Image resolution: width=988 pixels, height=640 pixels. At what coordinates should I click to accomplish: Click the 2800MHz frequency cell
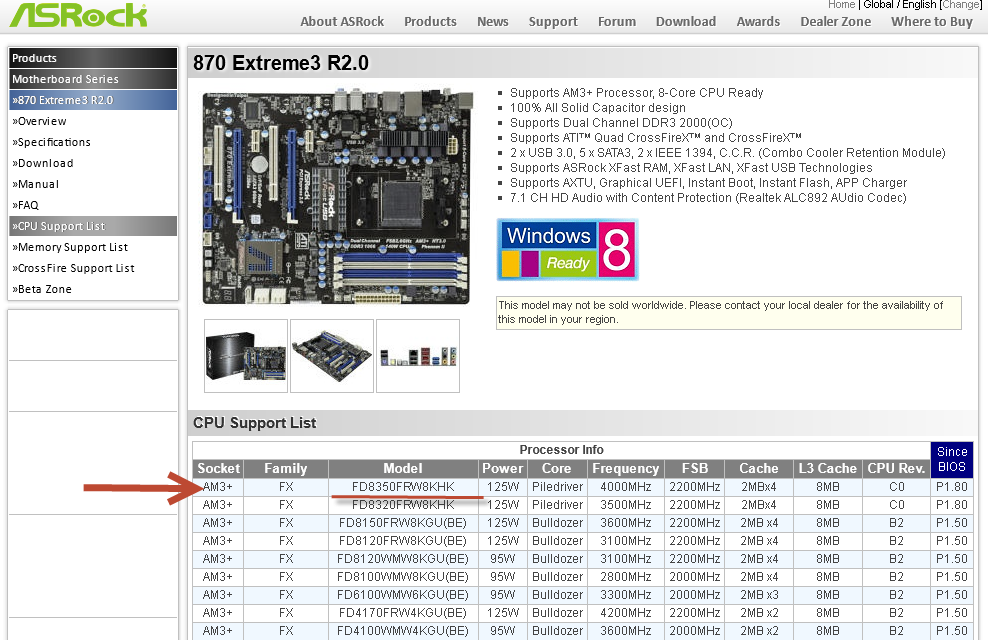click(625, 576)
